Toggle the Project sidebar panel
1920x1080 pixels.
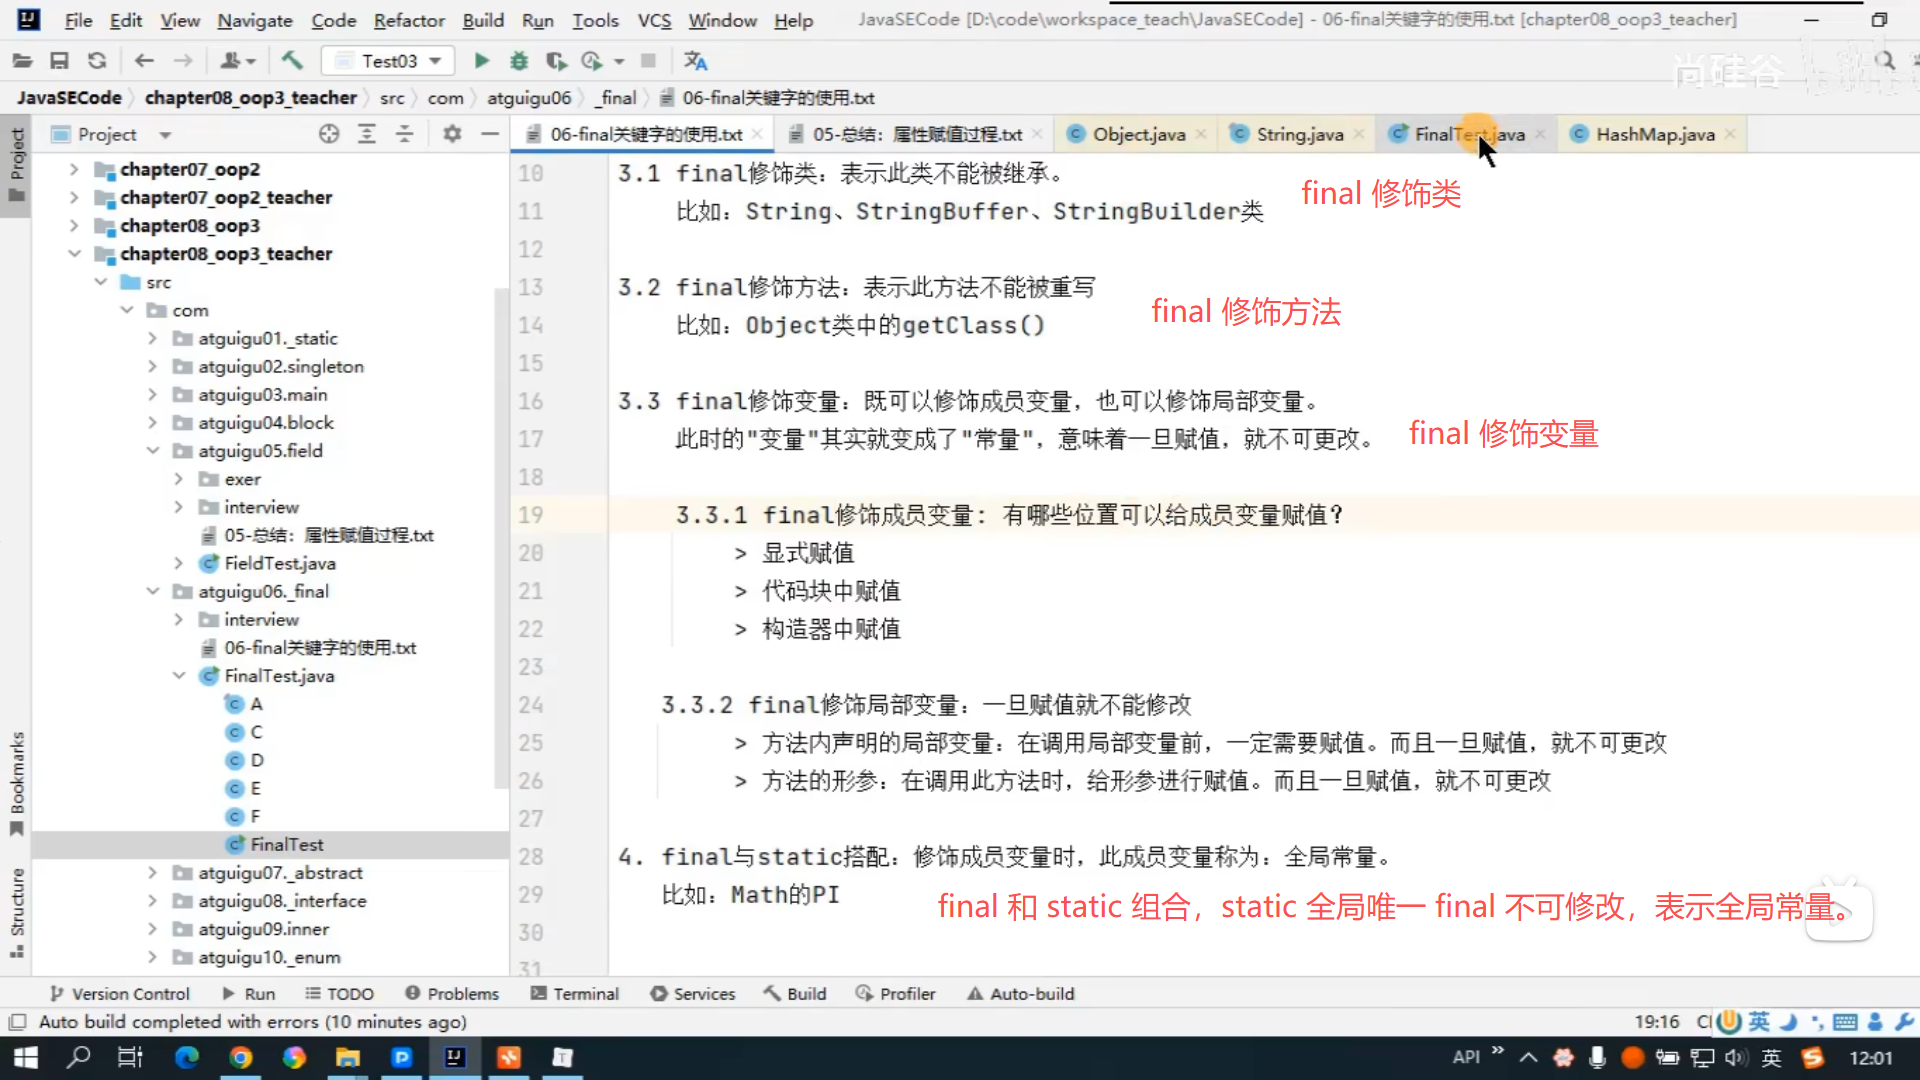tap(16, 165)
